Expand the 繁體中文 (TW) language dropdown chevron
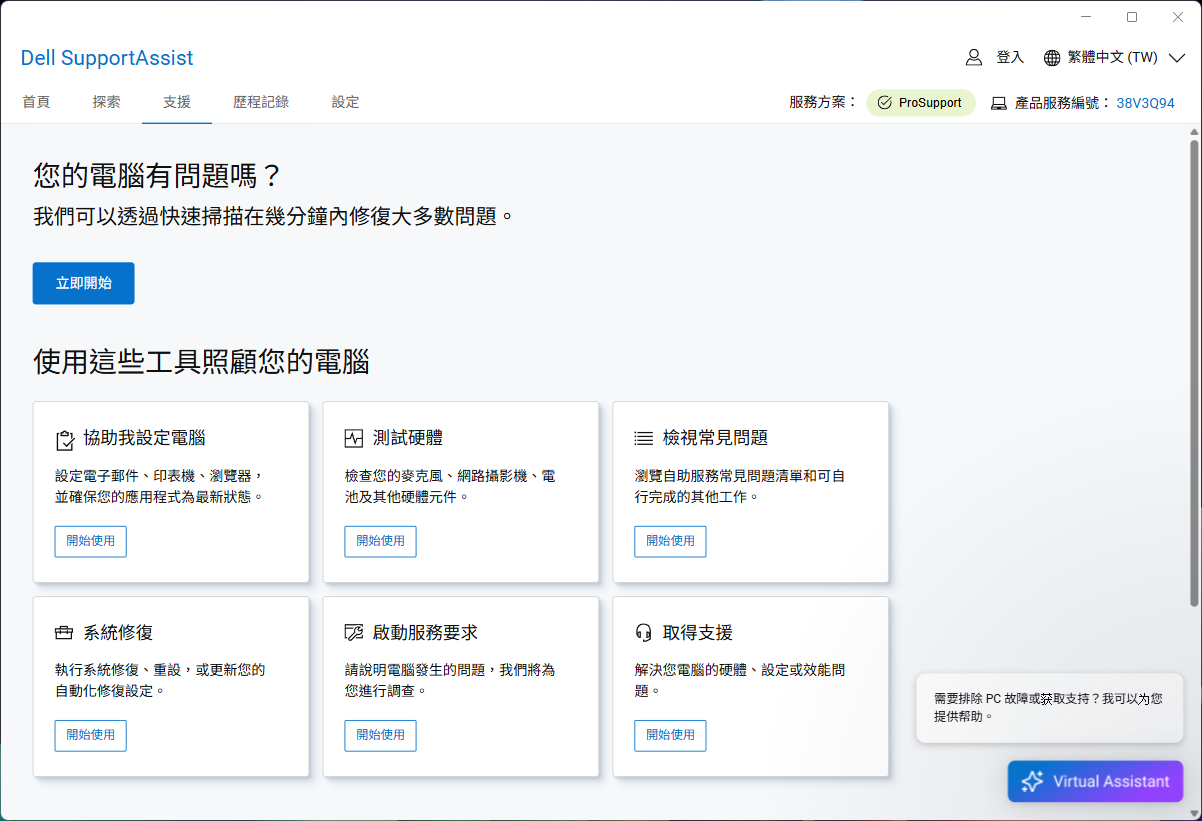The height and width of the screenshot is (821, 1202). click(1177, 58)
